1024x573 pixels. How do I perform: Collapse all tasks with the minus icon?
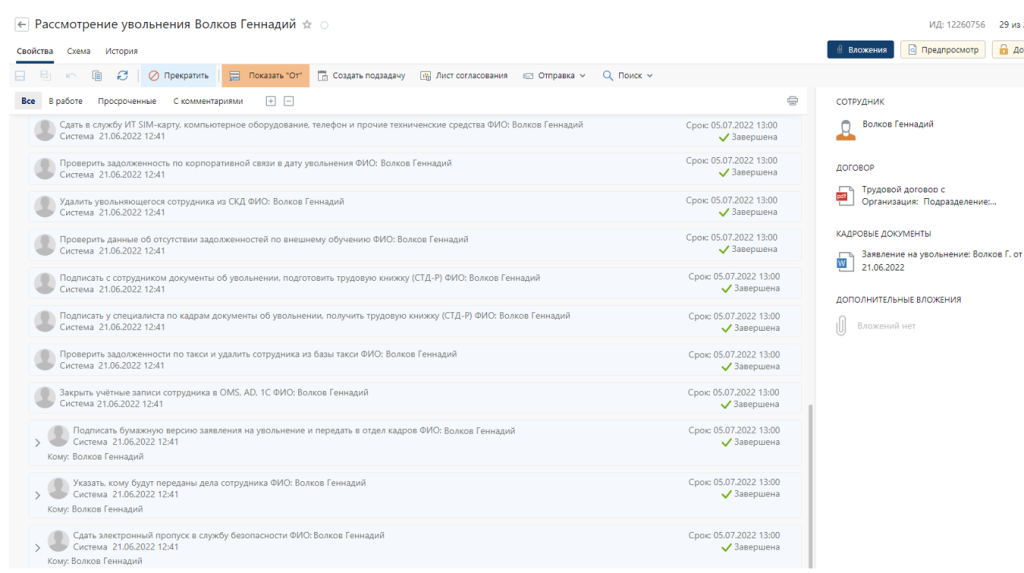[288, 101]
